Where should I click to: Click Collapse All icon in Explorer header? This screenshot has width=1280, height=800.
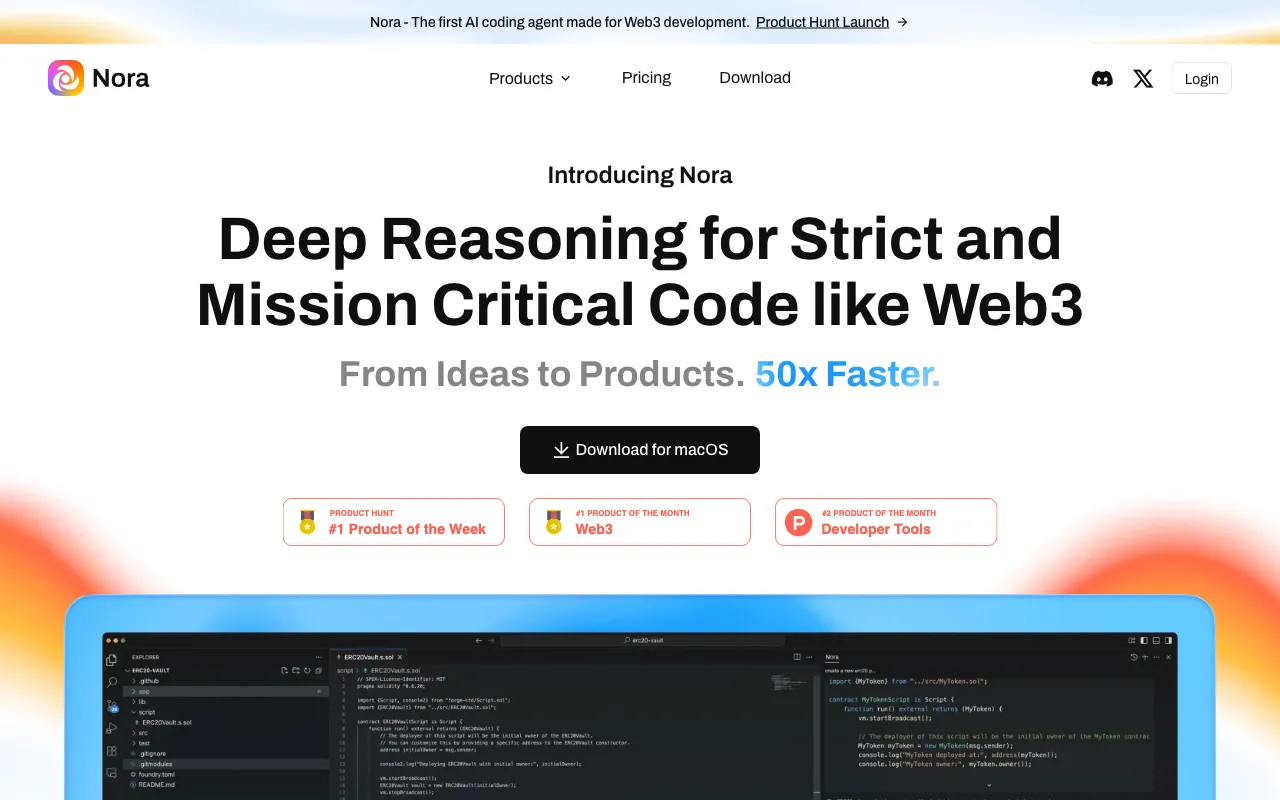pyautogui.click(x=318, y=670)
